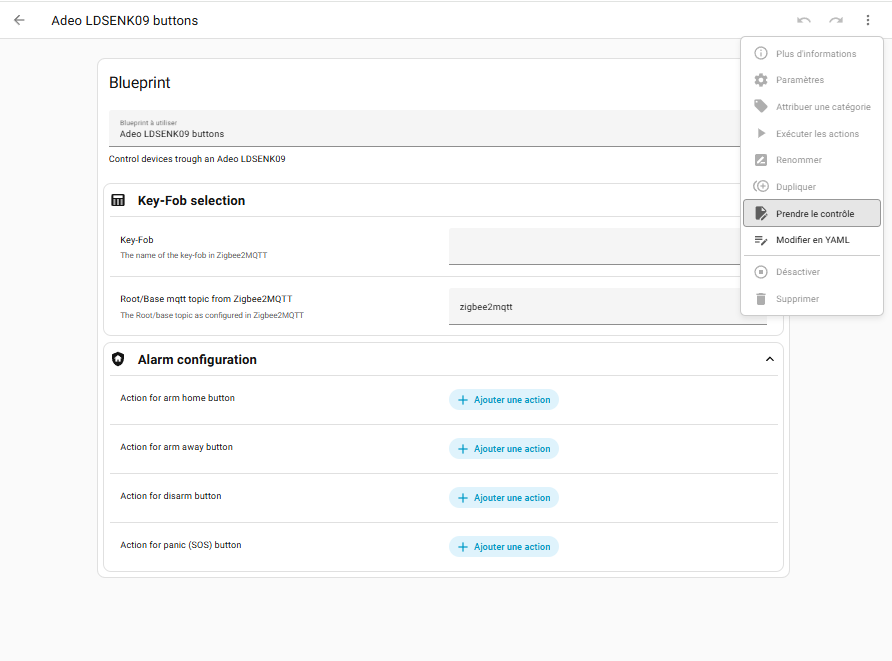Click the trash icon beside Supprimer
The width and height of the screenshot is (892, 661).
click(761, 298)
